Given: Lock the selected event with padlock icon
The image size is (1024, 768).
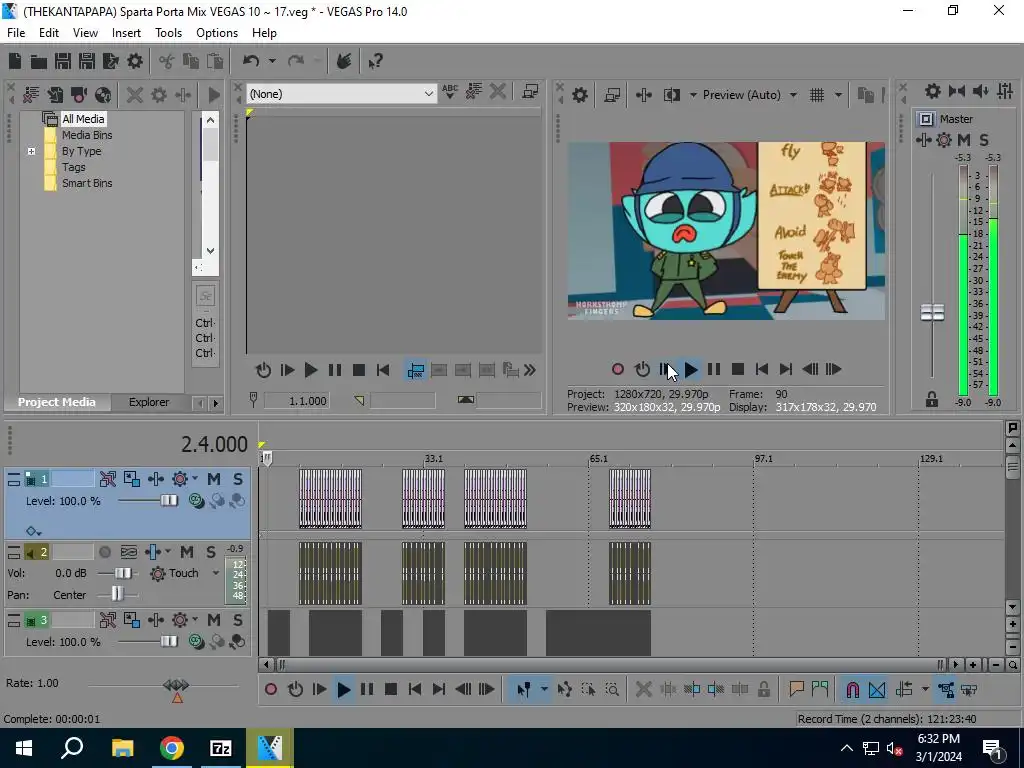Looking at the screenshot, I should click(x=763, y=690).
